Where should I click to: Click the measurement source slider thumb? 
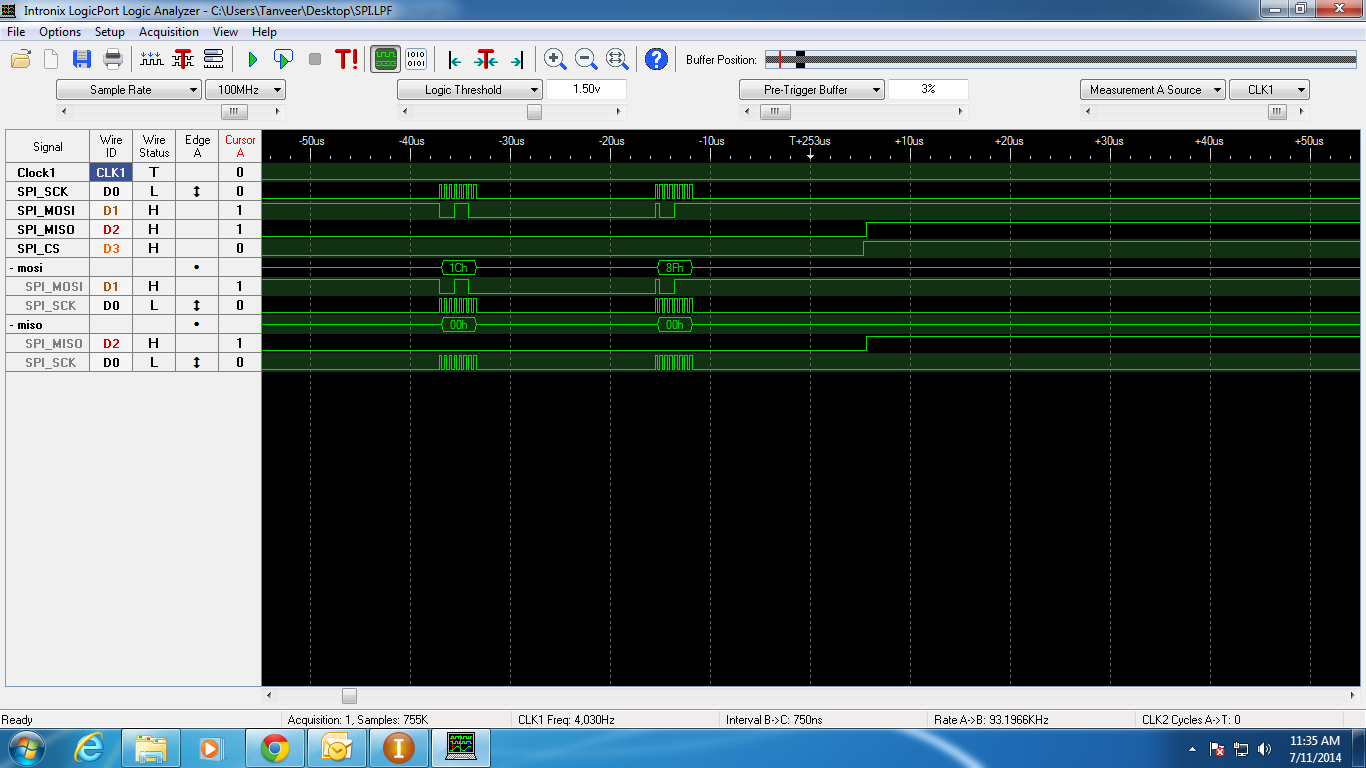1277,112
